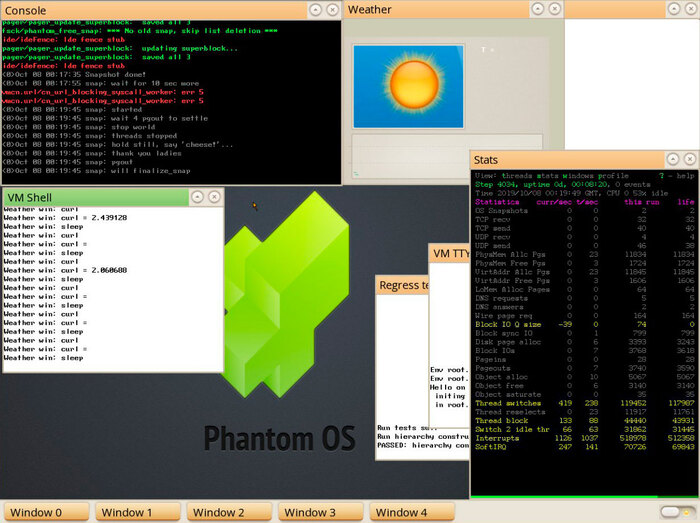Close the VM Shell window
This screenshot has width=700, height=523.
(x=214, y=198)
